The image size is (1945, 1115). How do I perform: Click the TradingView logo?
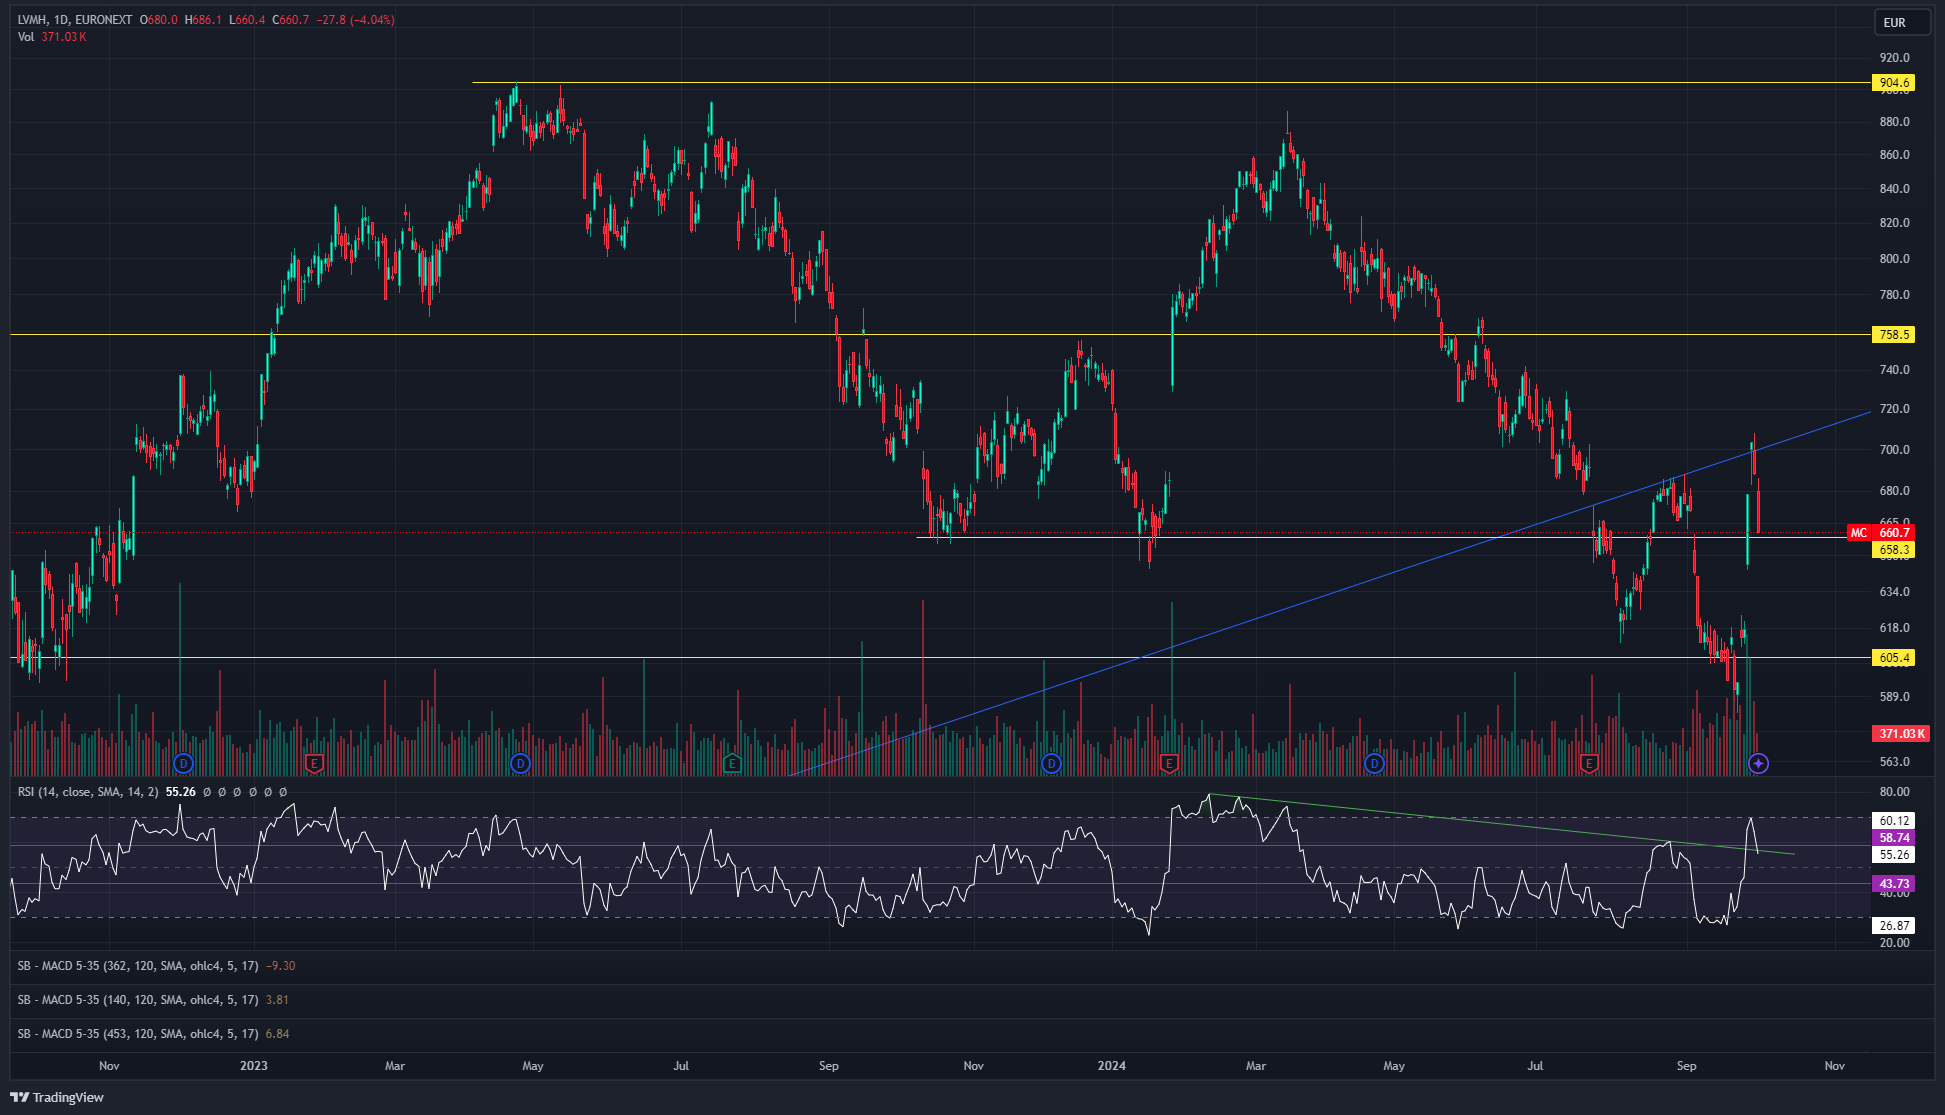pos(57,1097)
